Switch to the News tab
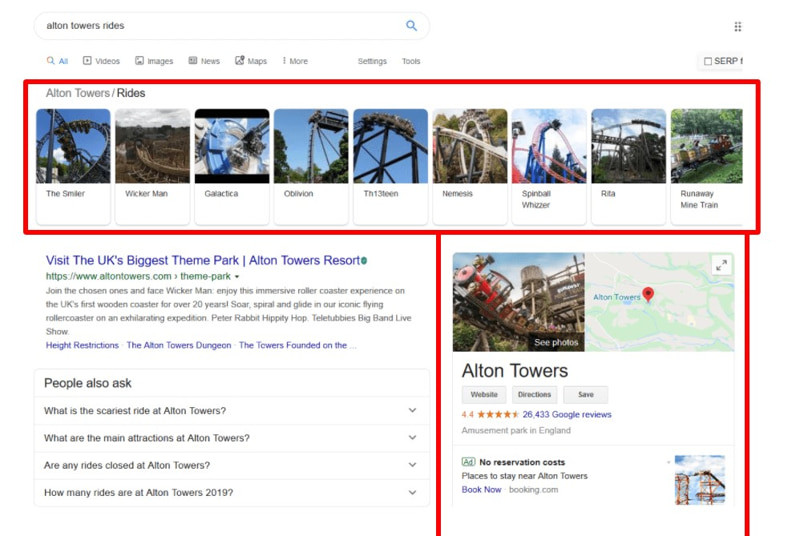 [204, 61]
